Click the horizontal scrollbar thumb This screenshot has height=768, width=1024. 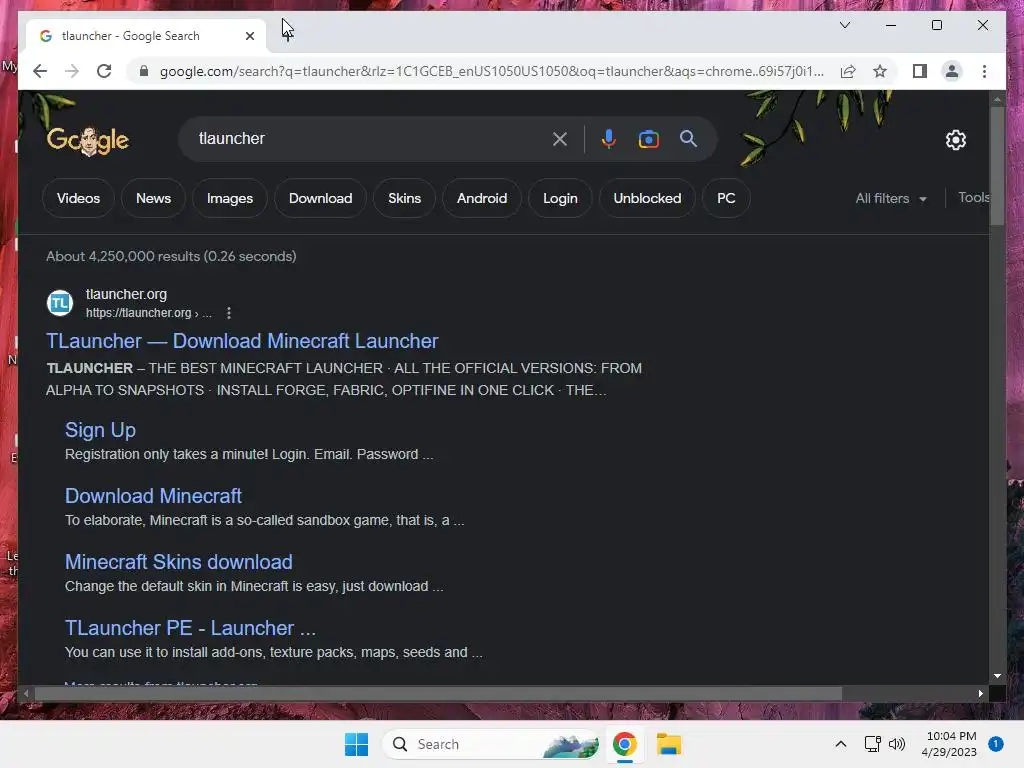(x=438, y=694)
